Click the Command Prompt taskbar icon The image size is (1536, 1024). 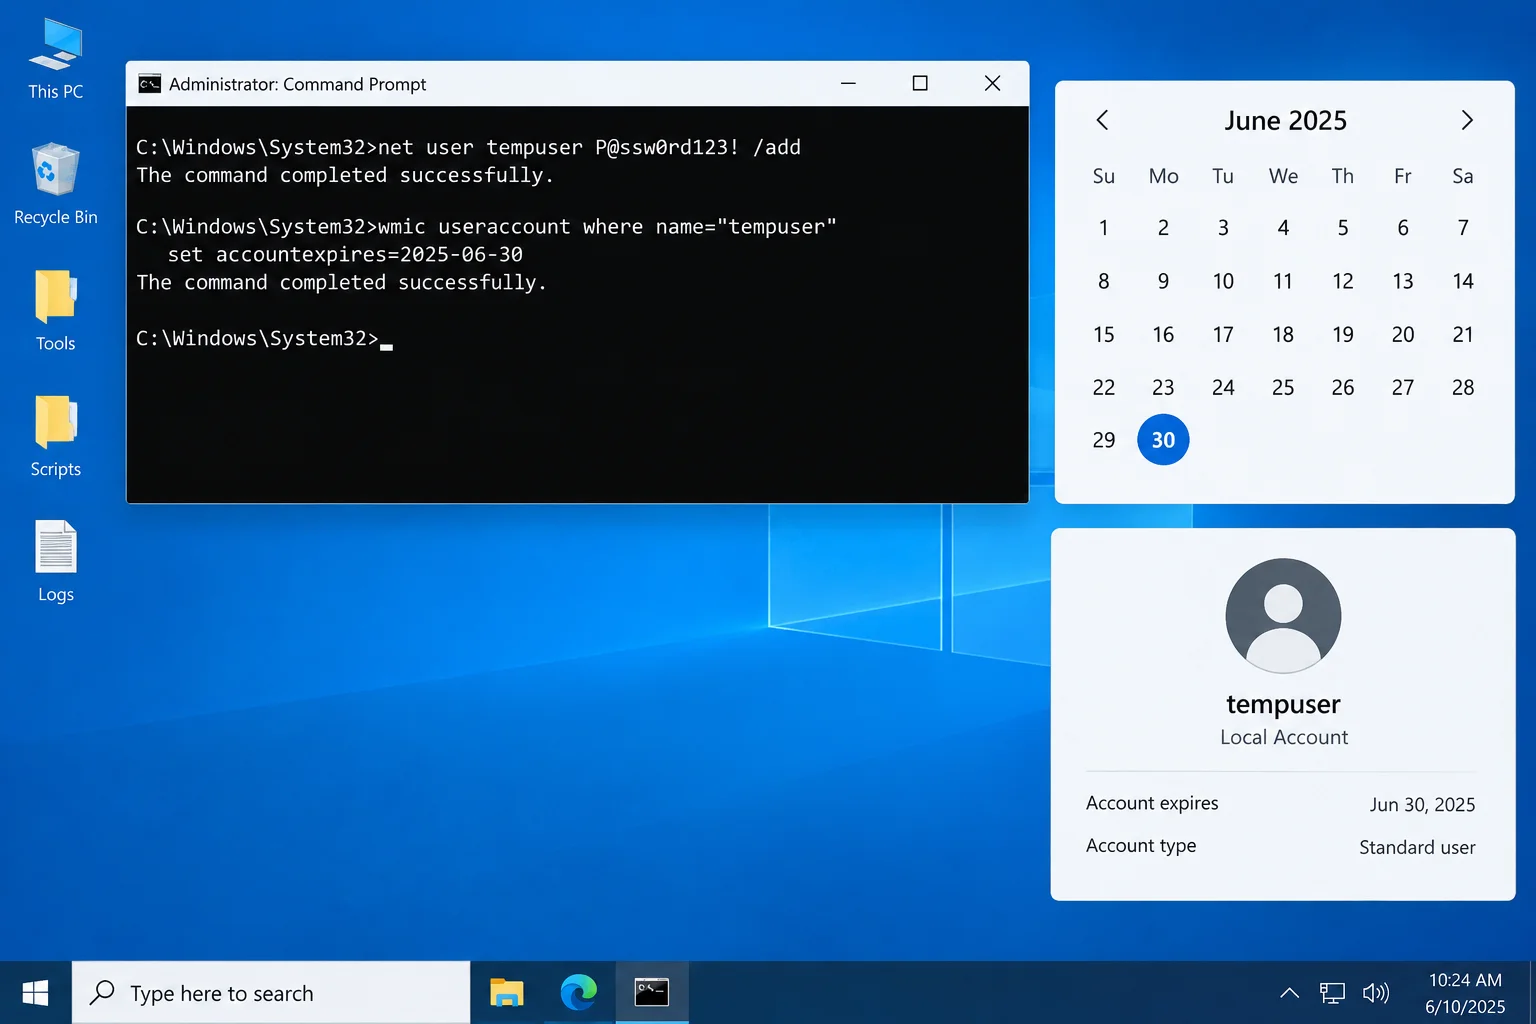click(x=652, y=993)
